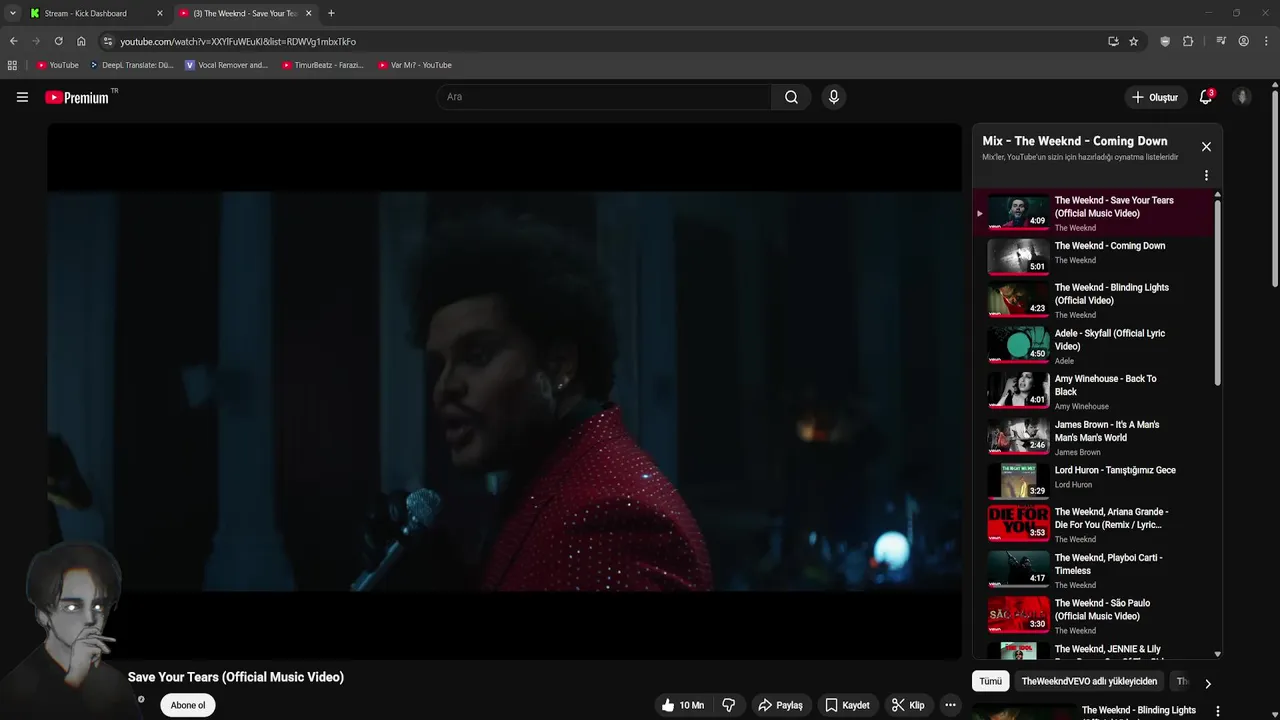Play Amy Winehouse - Back To Black

point(1093,392)
